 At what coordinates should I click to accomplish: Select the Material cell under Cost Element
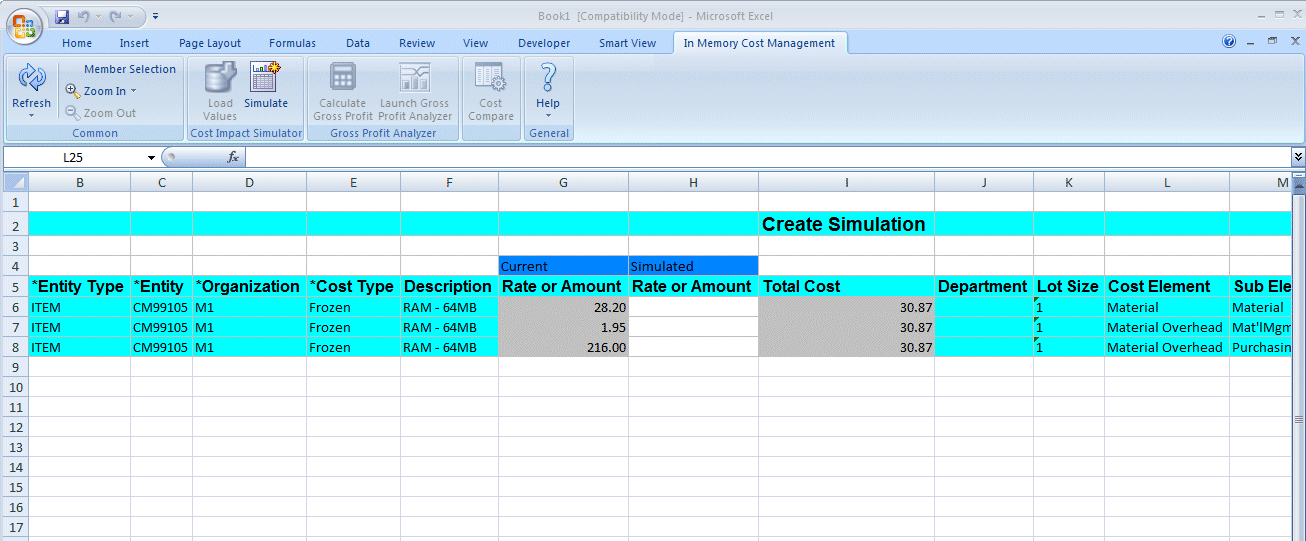[x=1167, y=307]
